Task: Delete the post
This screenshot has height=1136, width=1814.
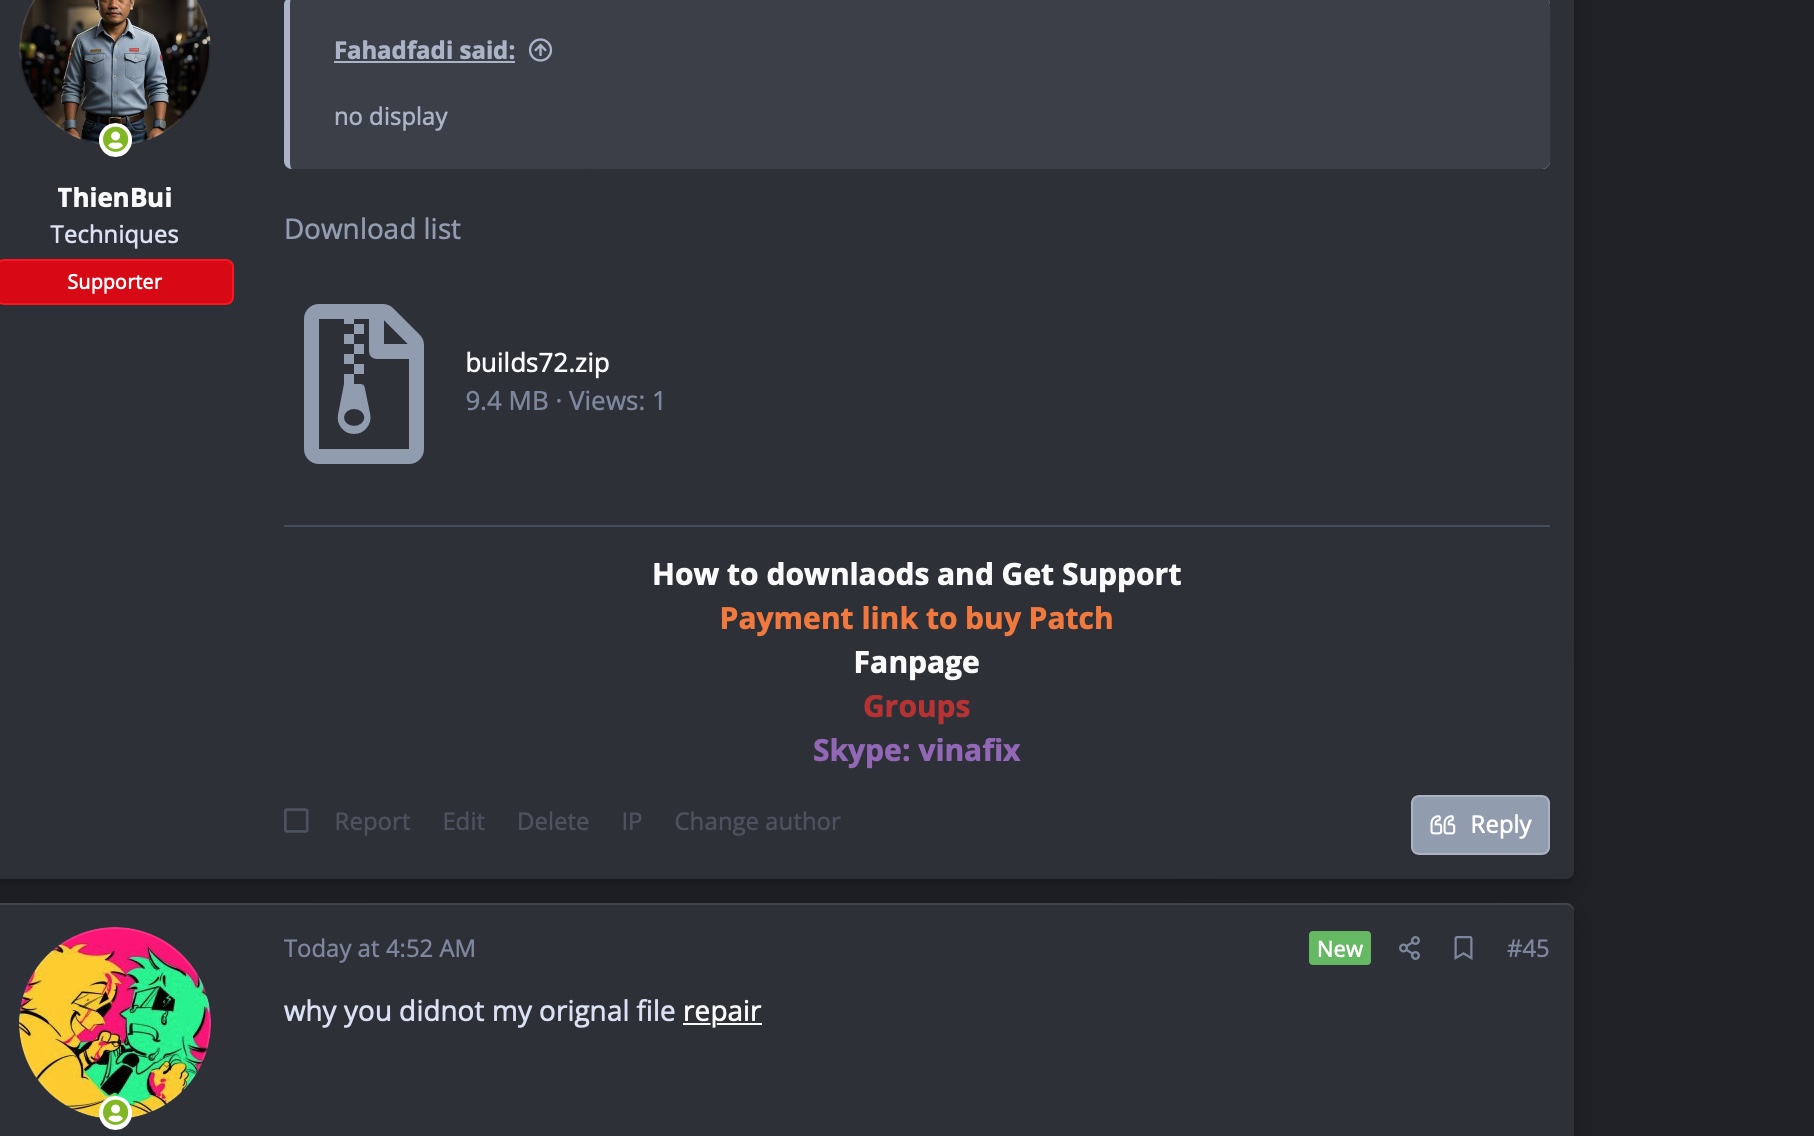Action: click(552, 820)
